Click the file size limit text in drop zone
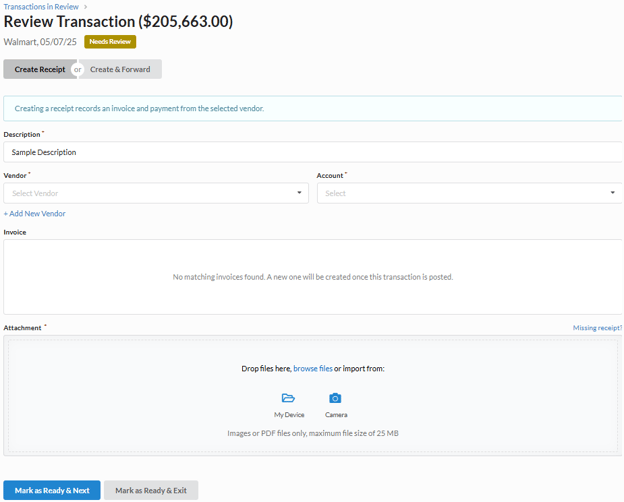Viewport: 624px width, 502px height. click(312, 433)
